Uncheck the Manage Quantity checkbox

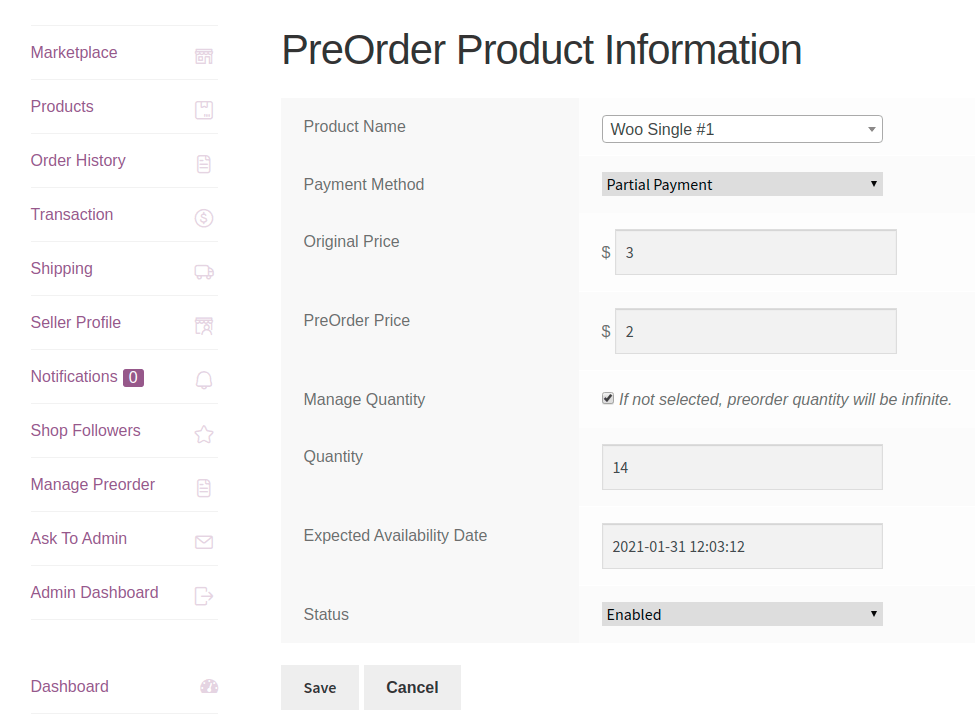[x=607, y=397]
